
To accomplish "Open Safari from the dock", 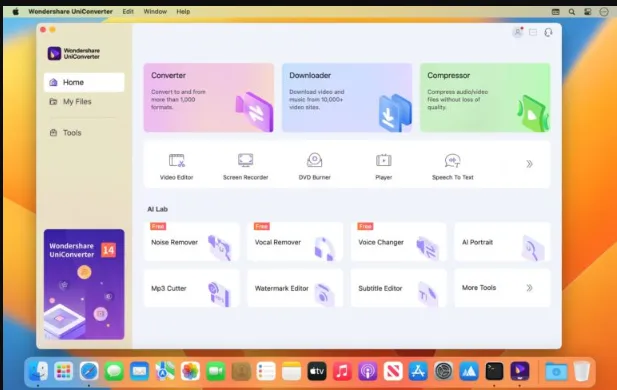I will [89, 371].
